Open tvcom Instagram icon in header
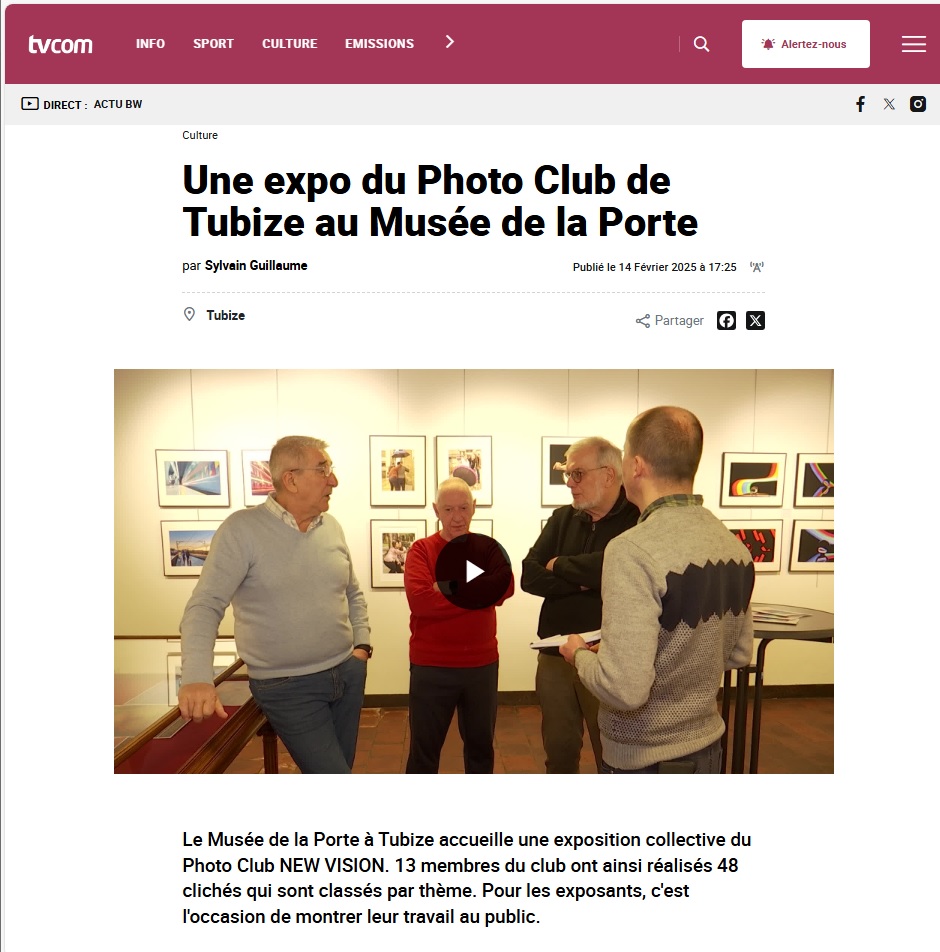Screen dimensions: 940x952 [x=918, y=104]
